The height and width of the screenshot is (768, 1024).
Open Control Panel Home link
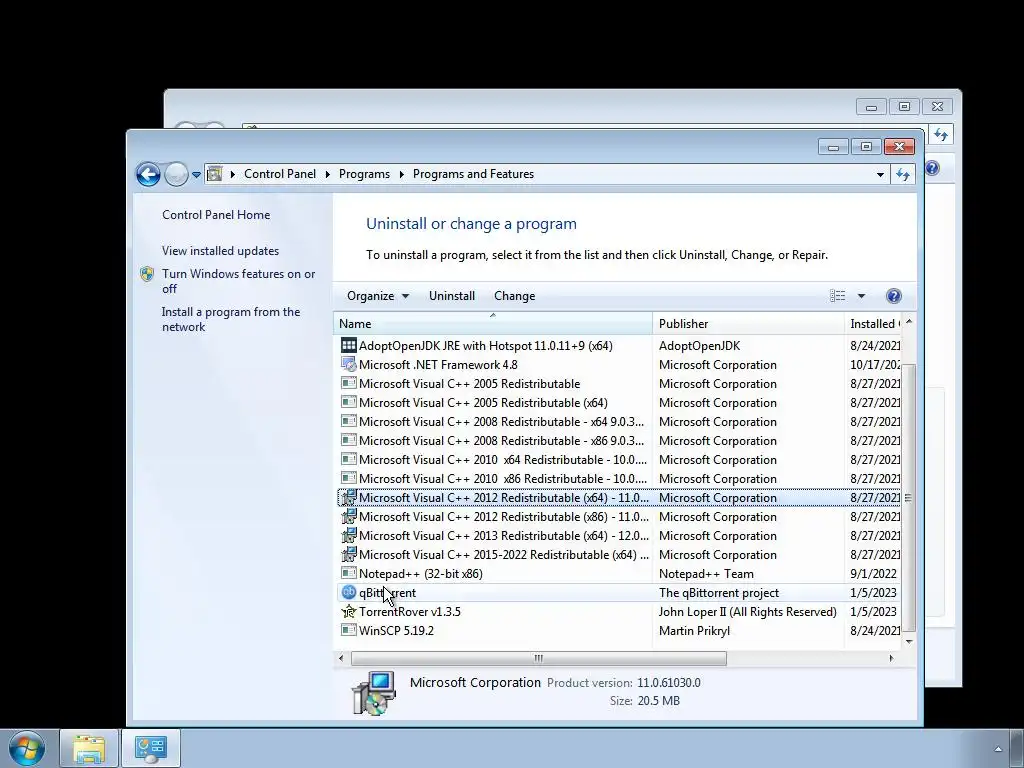pyautogui.click(x=216, y=215)
